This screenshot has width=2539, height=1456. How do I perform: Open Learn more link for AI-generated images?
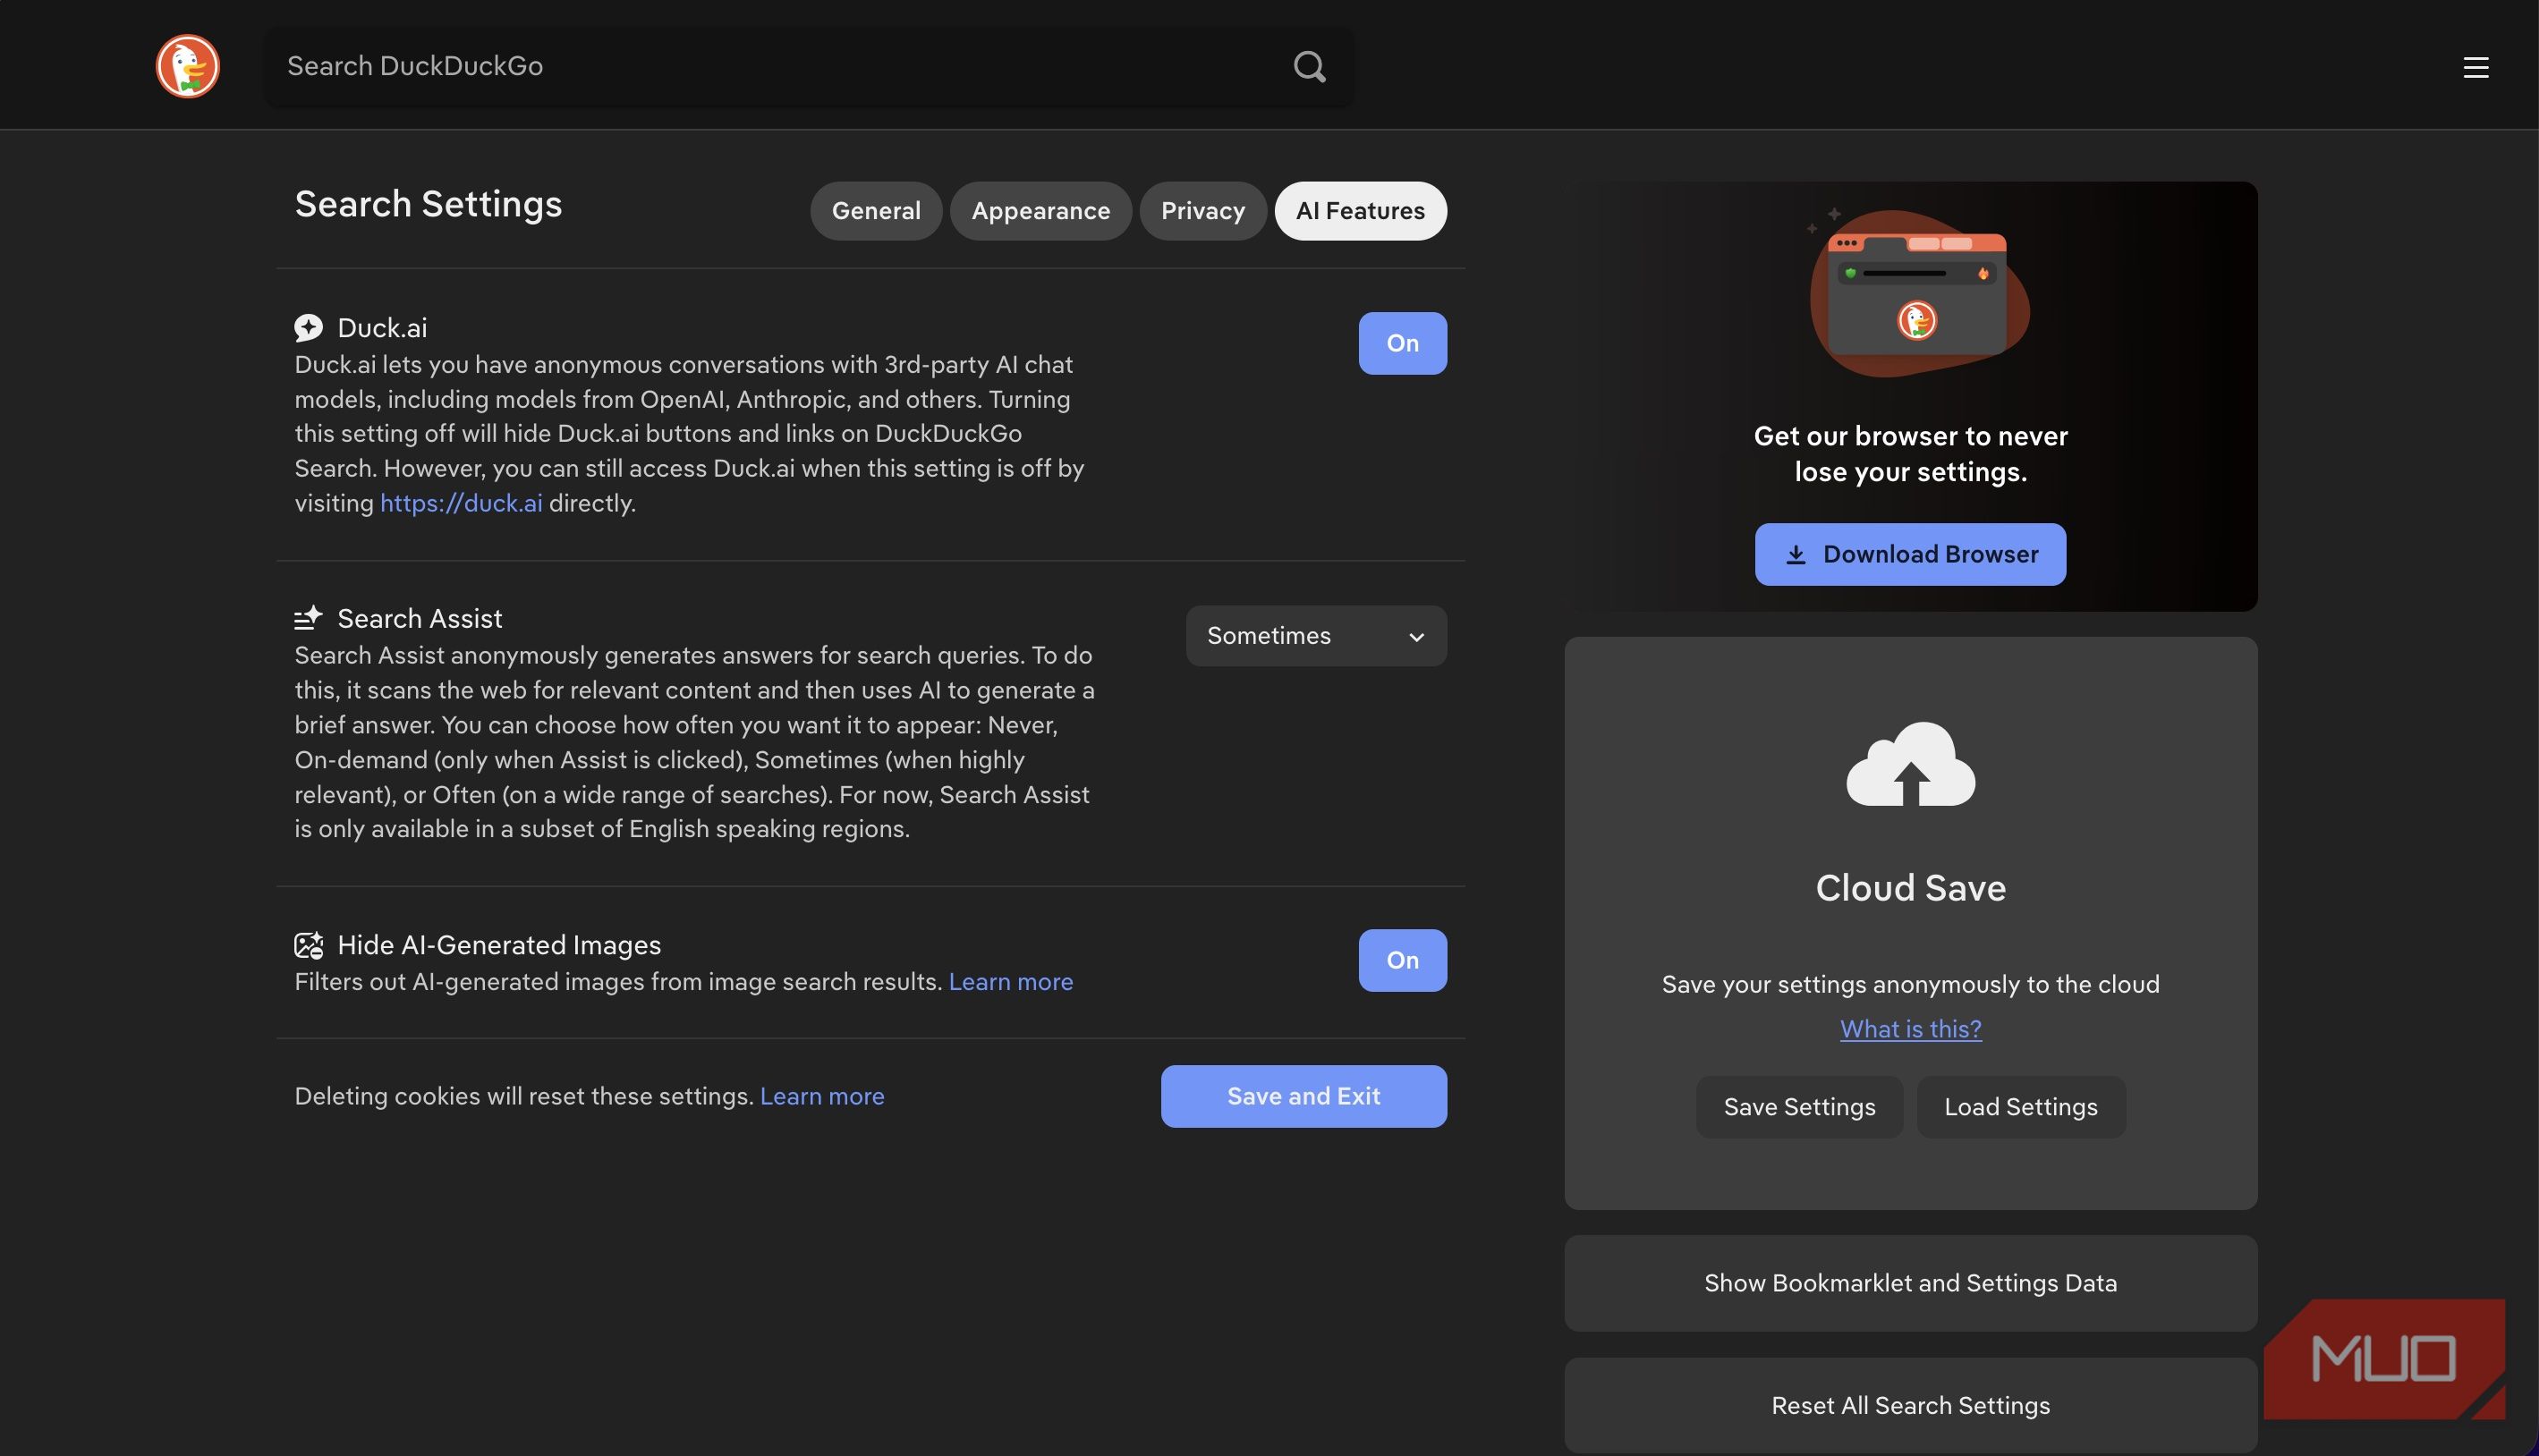pos(1010,982)
